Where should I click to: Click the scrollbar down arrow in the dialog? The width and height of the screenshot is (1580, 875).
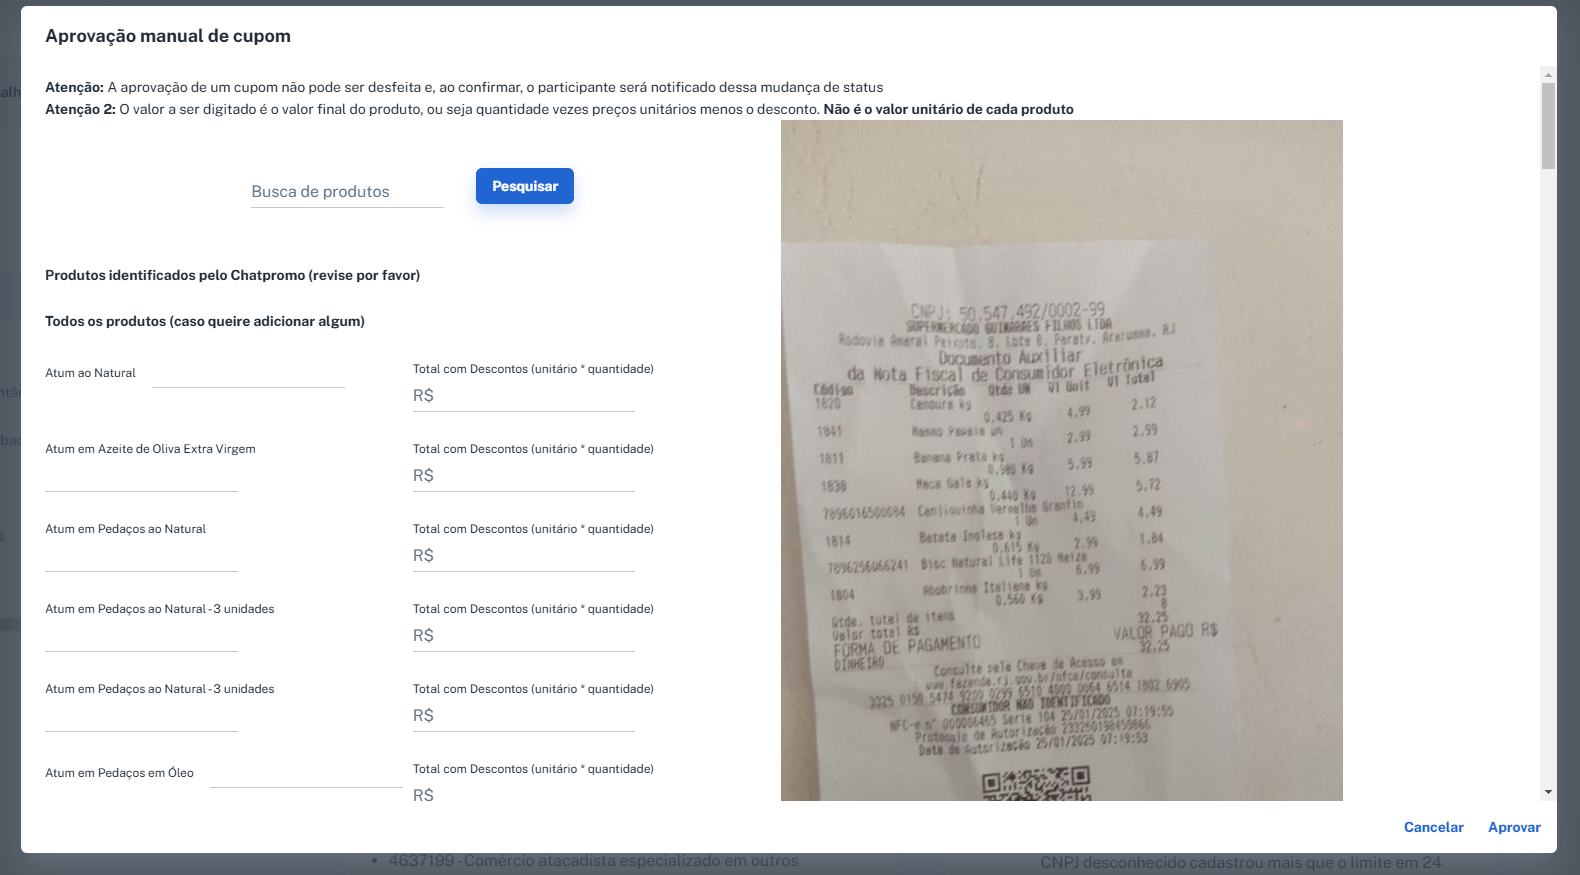coord(1548,792)
